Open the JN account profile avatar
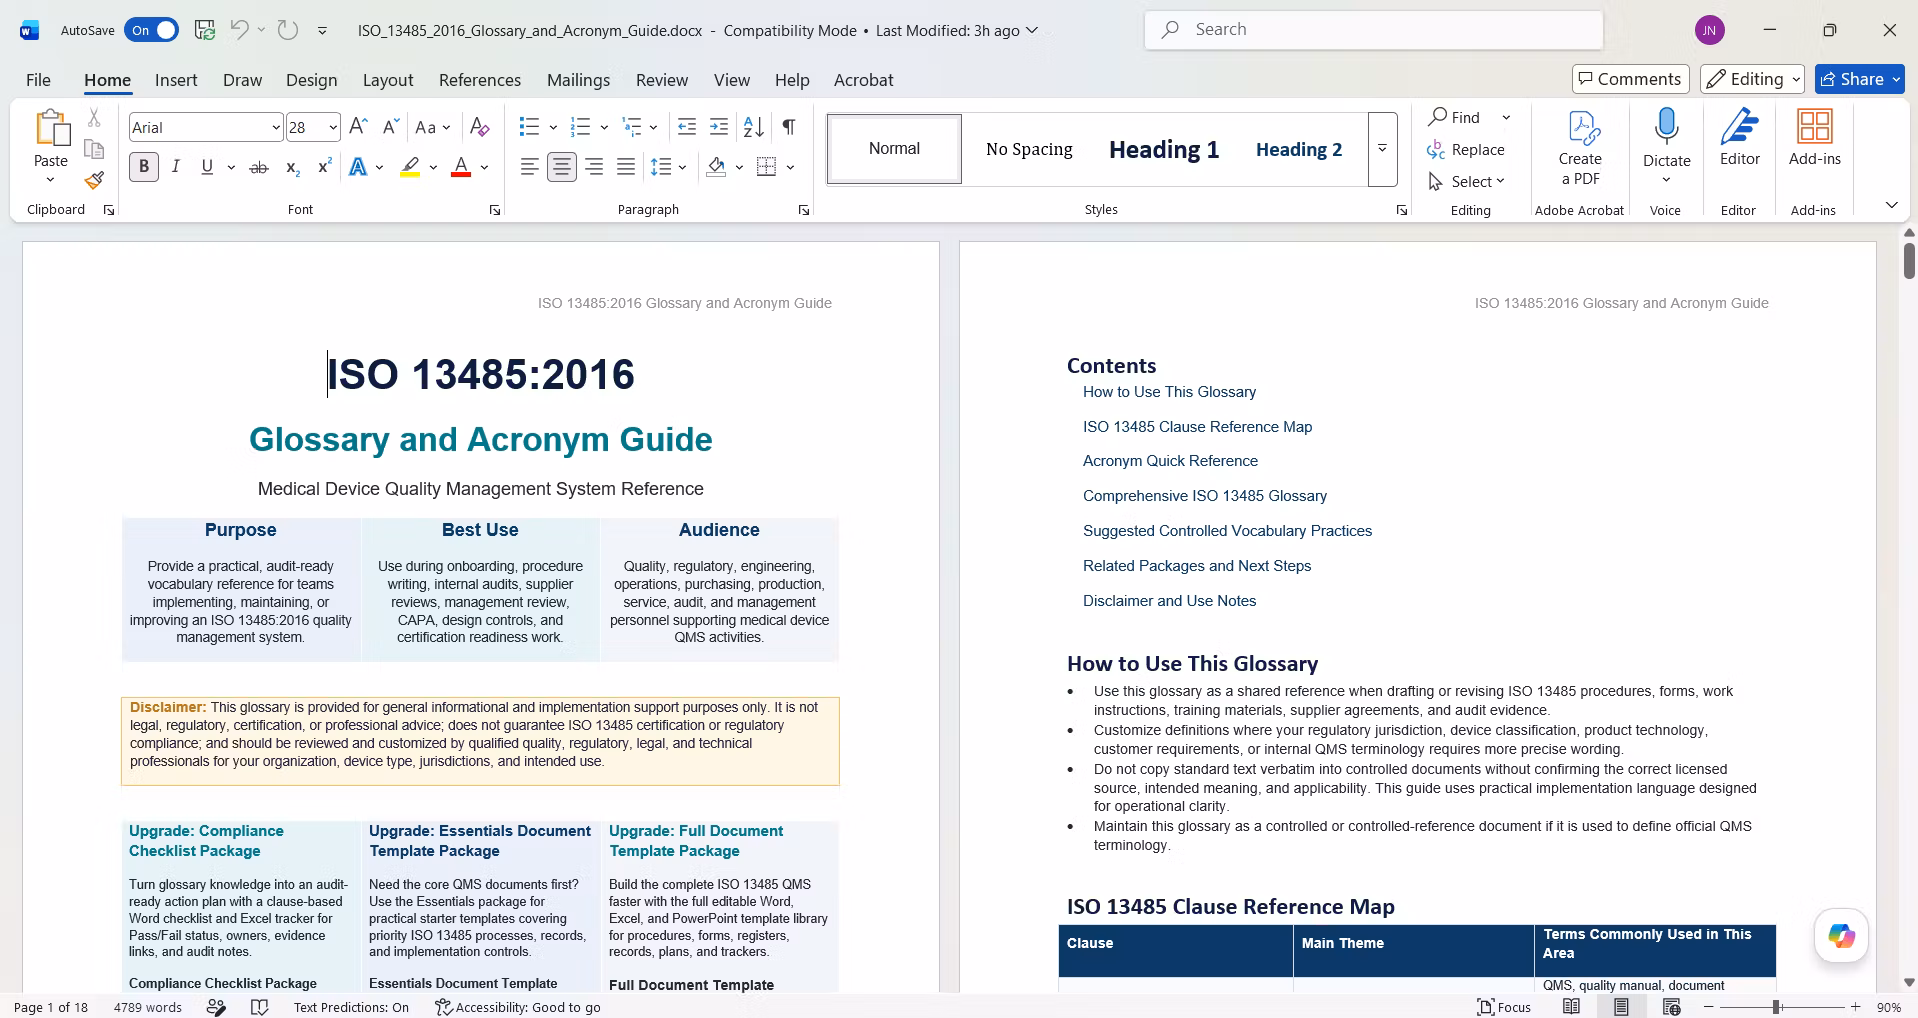This screenshot has height=1018, width=1918. tap(1710, 30)
